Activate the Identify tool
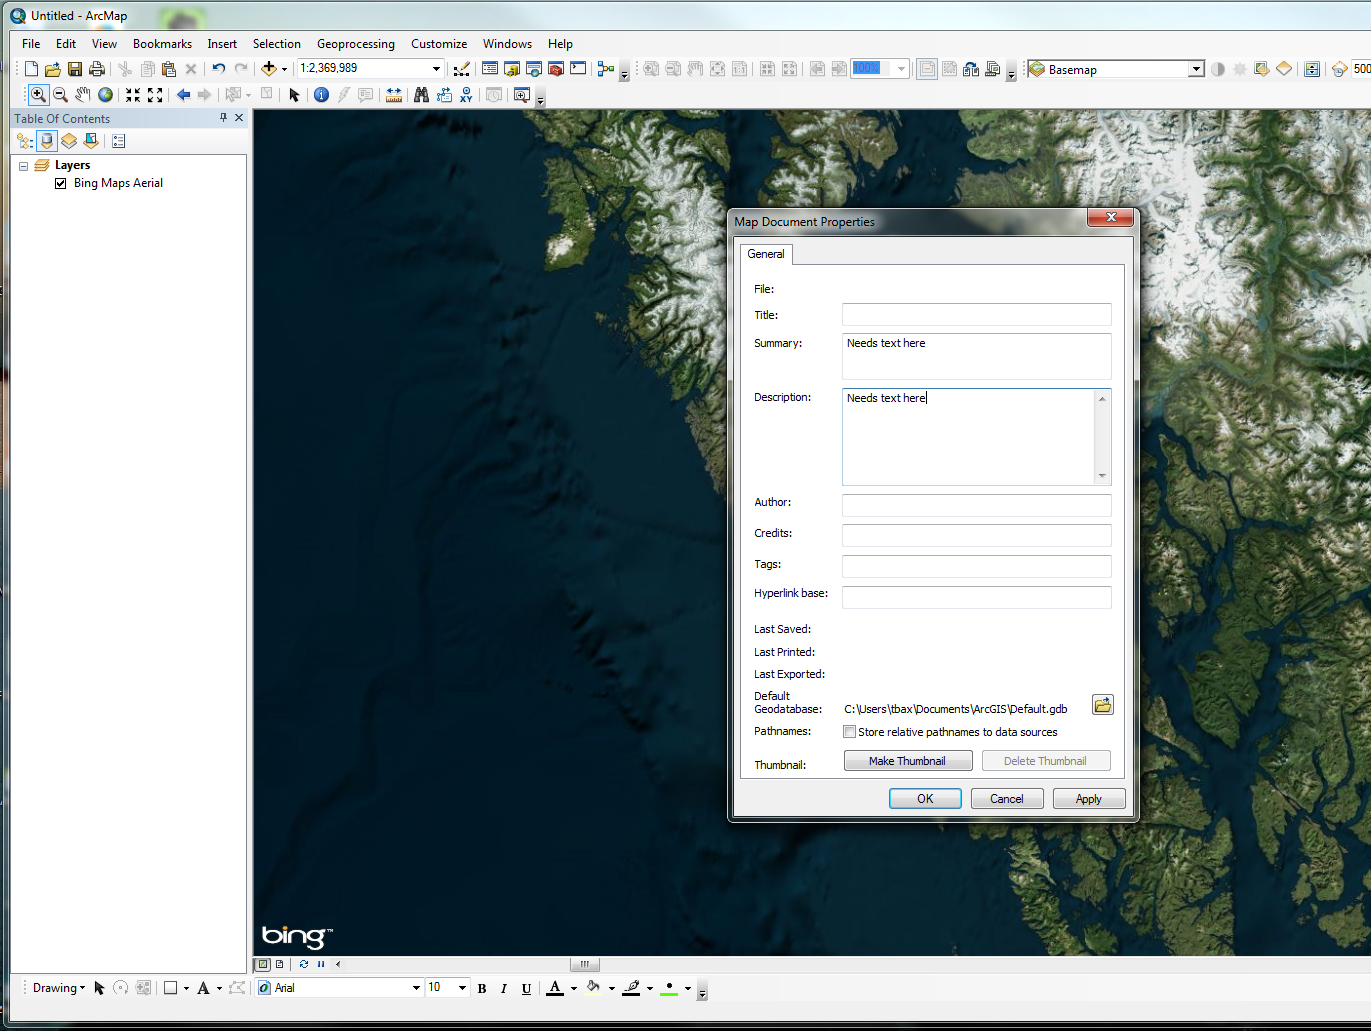Screen dimensions: 1371x1031 click(x=321, y=95)
